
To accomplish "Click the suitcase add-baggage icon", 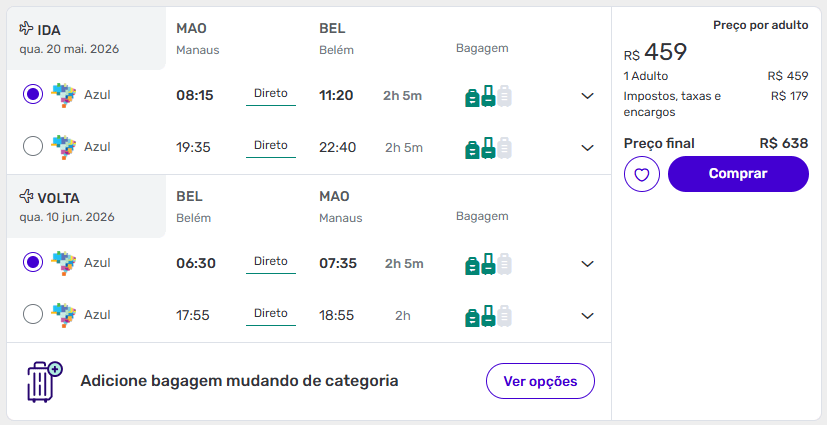I will click(x=44, y=381).
